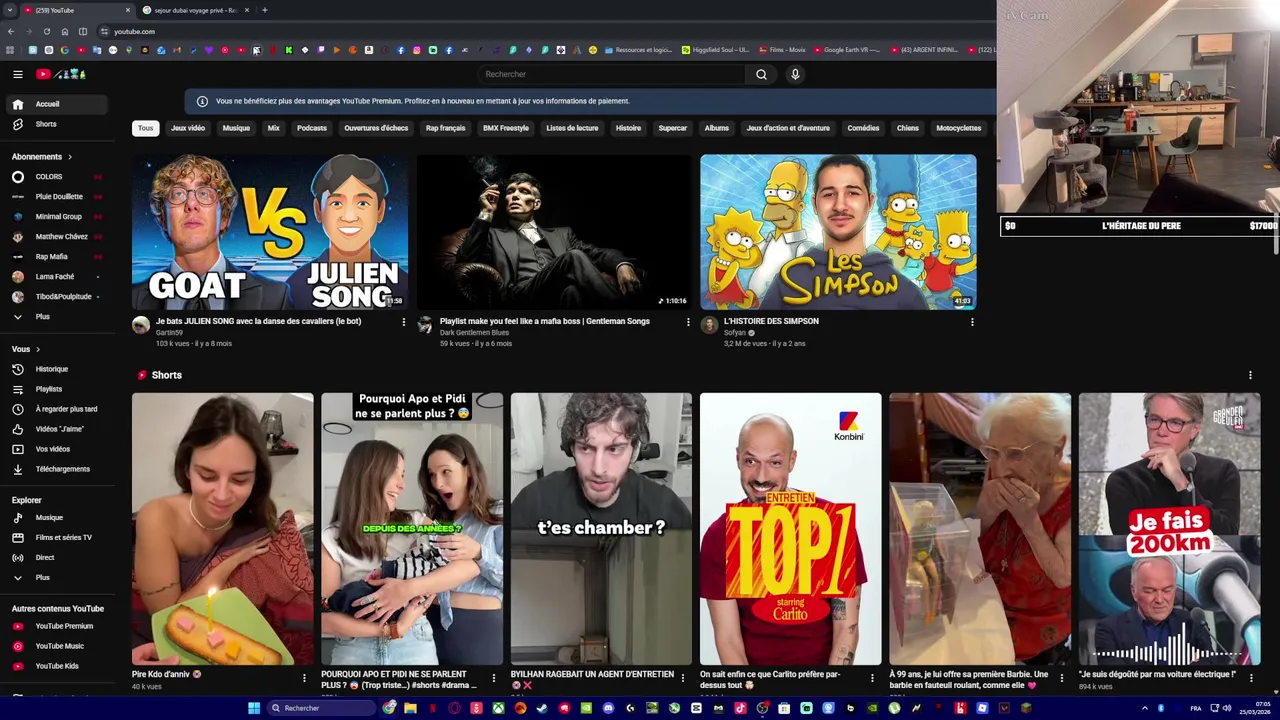Open Vos vidéos in sidebar
This screenshot has height=720, width=1280.
(57, 449)
